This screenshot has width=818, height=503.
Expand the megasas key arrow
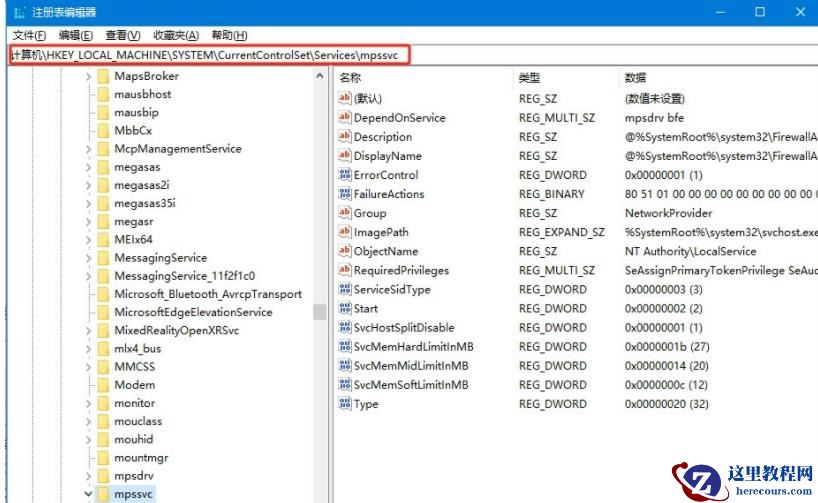88,167
